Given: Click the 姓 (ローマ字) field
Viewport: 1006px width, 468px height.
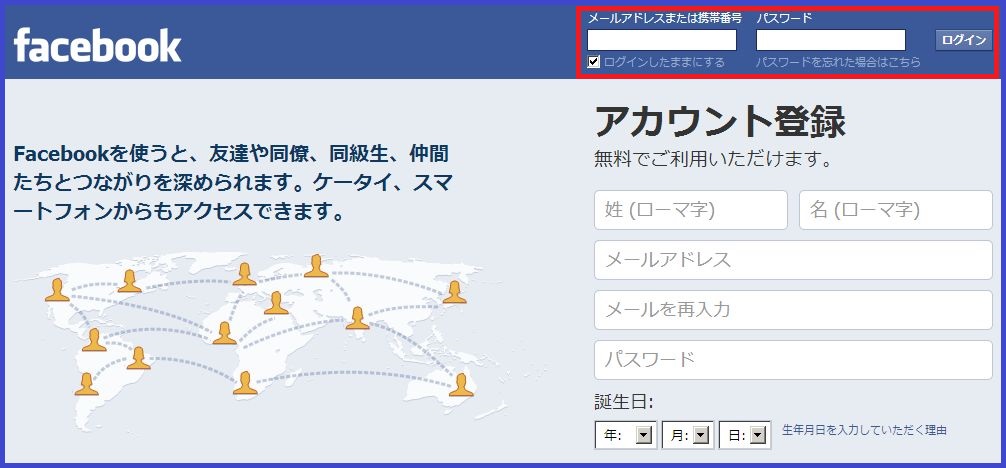Looking at the screenshot, I should click(691, 210).
